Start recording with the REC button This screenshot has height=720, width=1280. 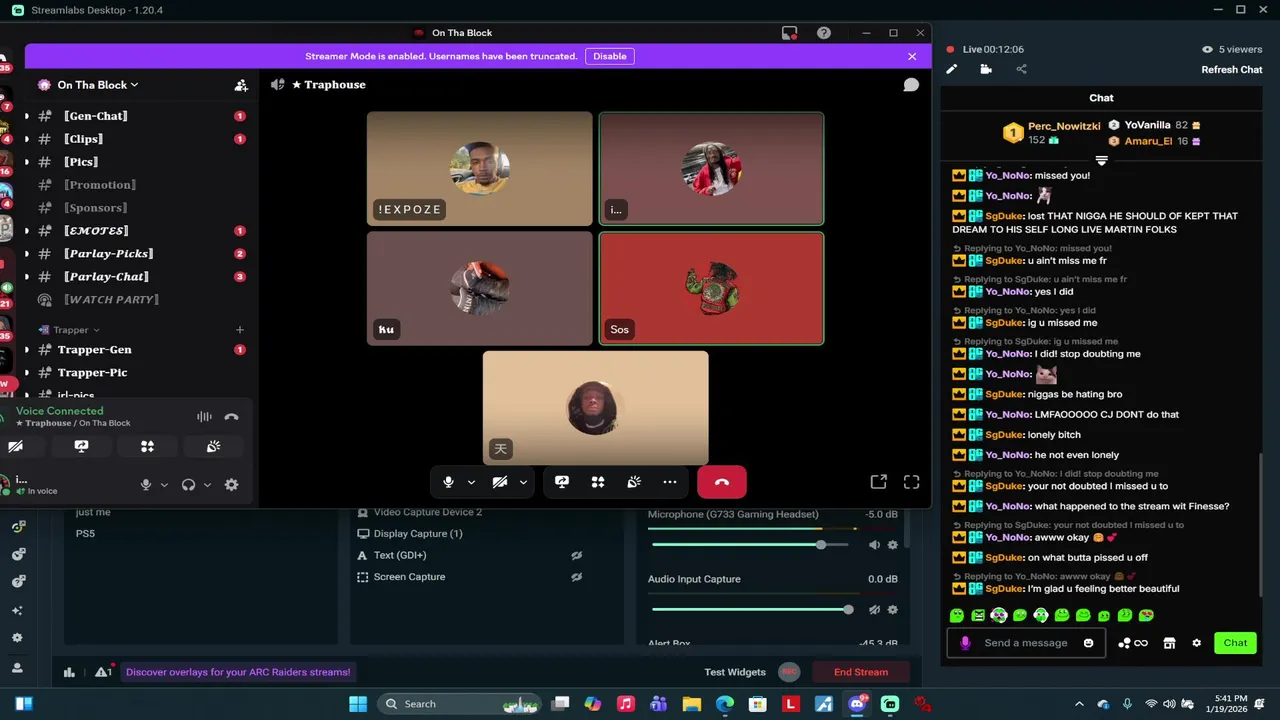[x=789, y=672]
